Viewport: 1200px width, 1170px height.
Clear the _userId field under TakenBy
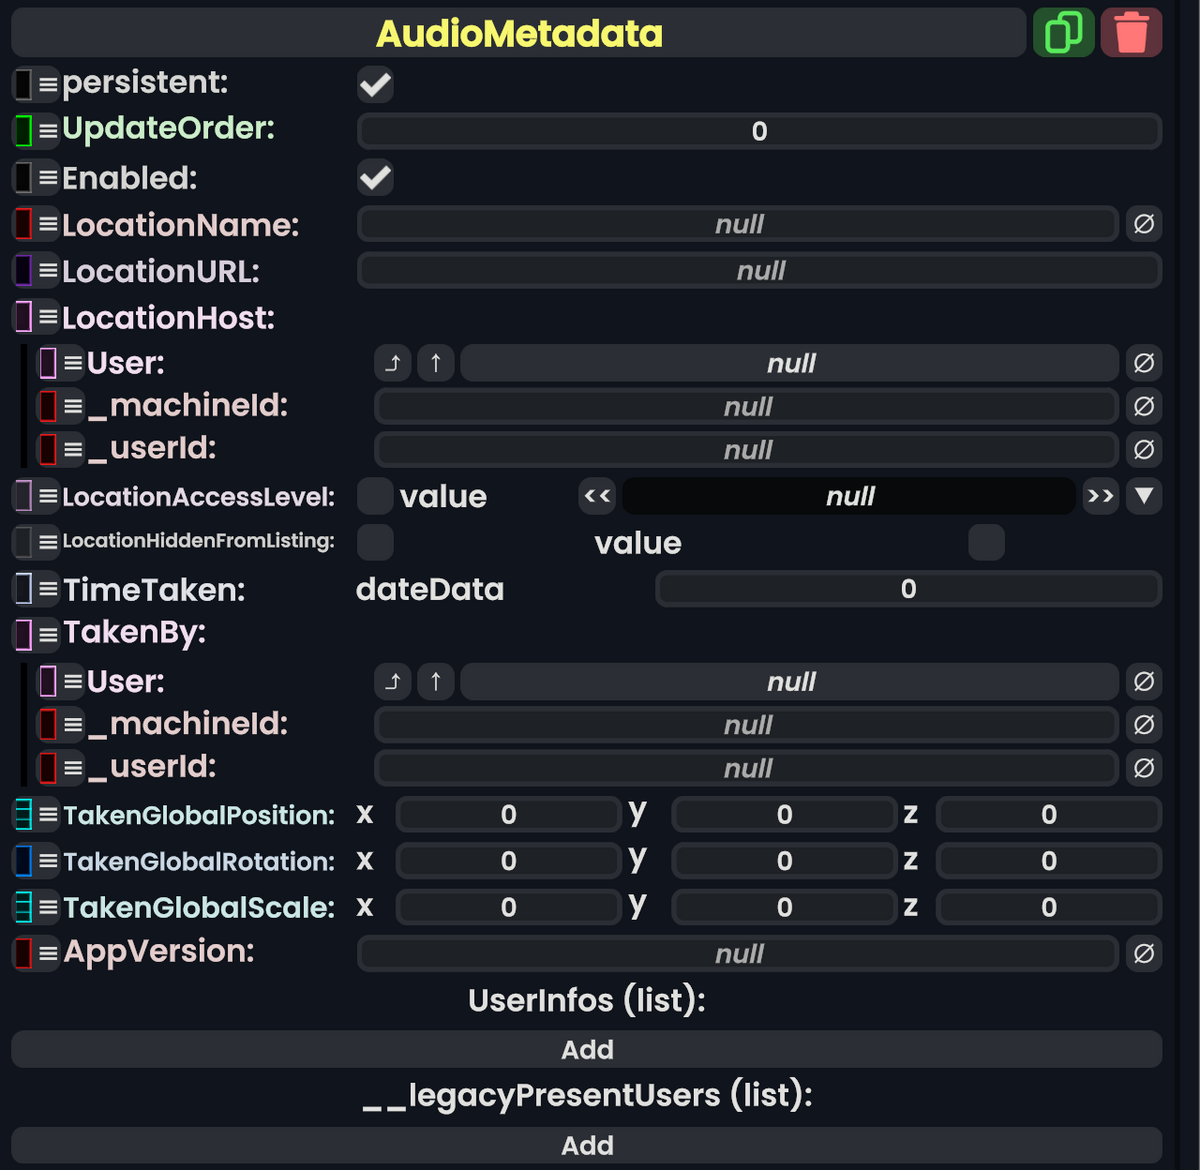click(x=1144, y=768)
